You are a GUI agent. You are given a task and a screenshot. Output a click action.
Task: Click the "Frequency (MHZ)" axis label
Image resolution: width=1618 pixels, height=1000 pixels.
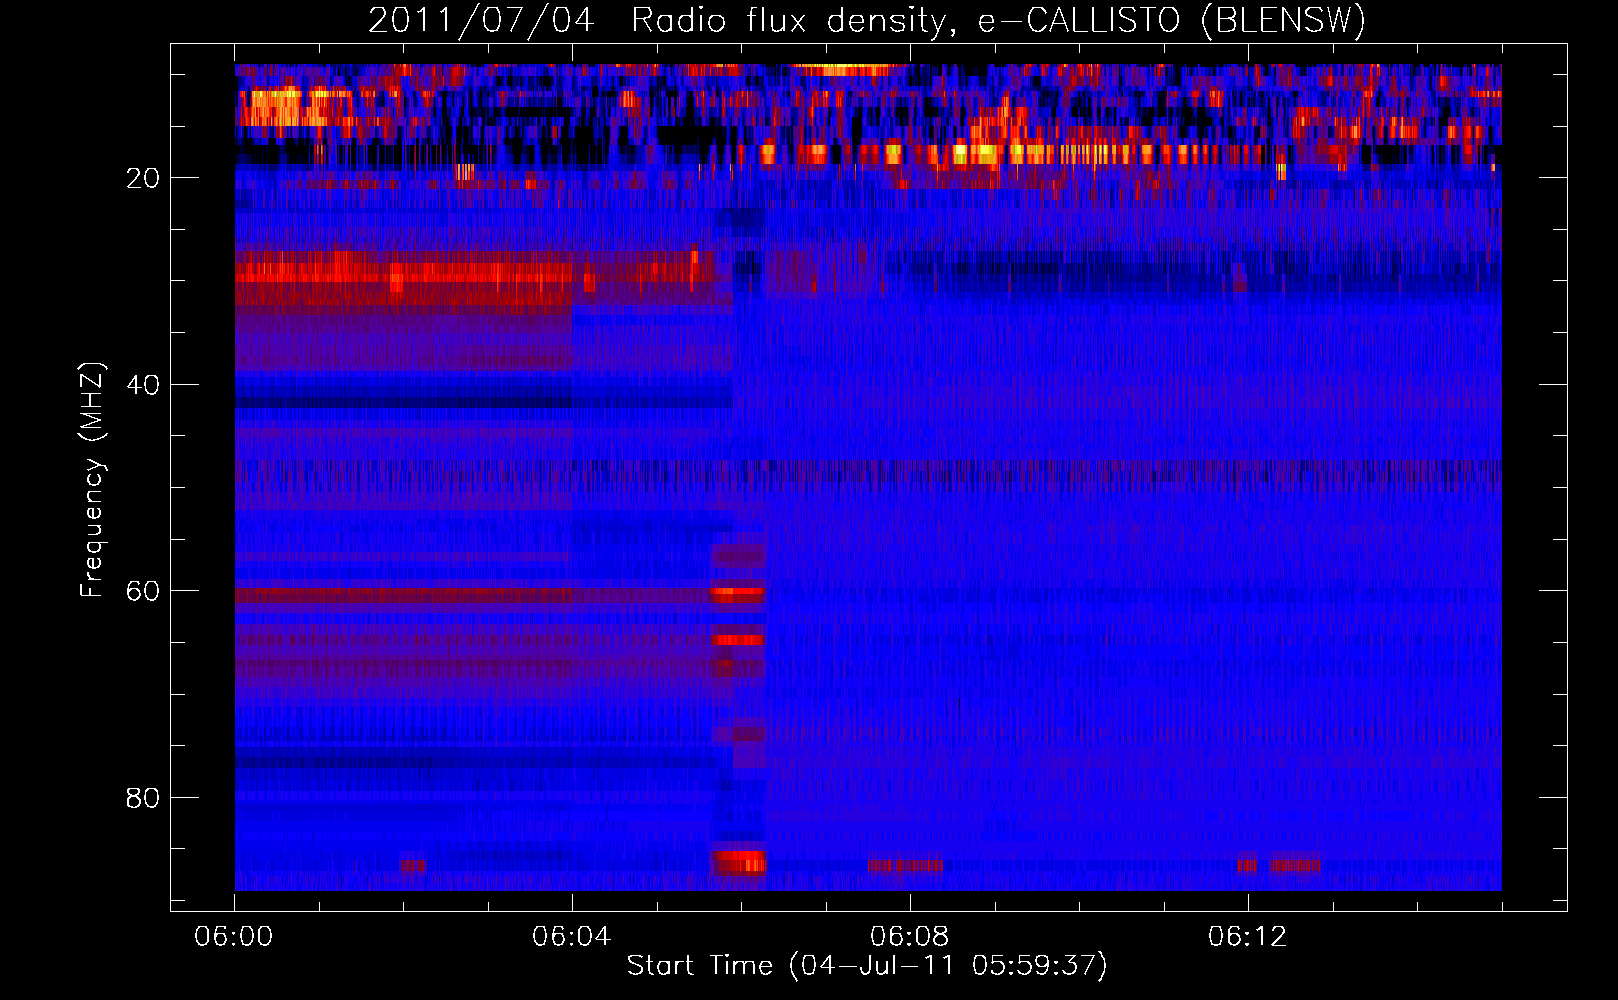coord(92,479)
